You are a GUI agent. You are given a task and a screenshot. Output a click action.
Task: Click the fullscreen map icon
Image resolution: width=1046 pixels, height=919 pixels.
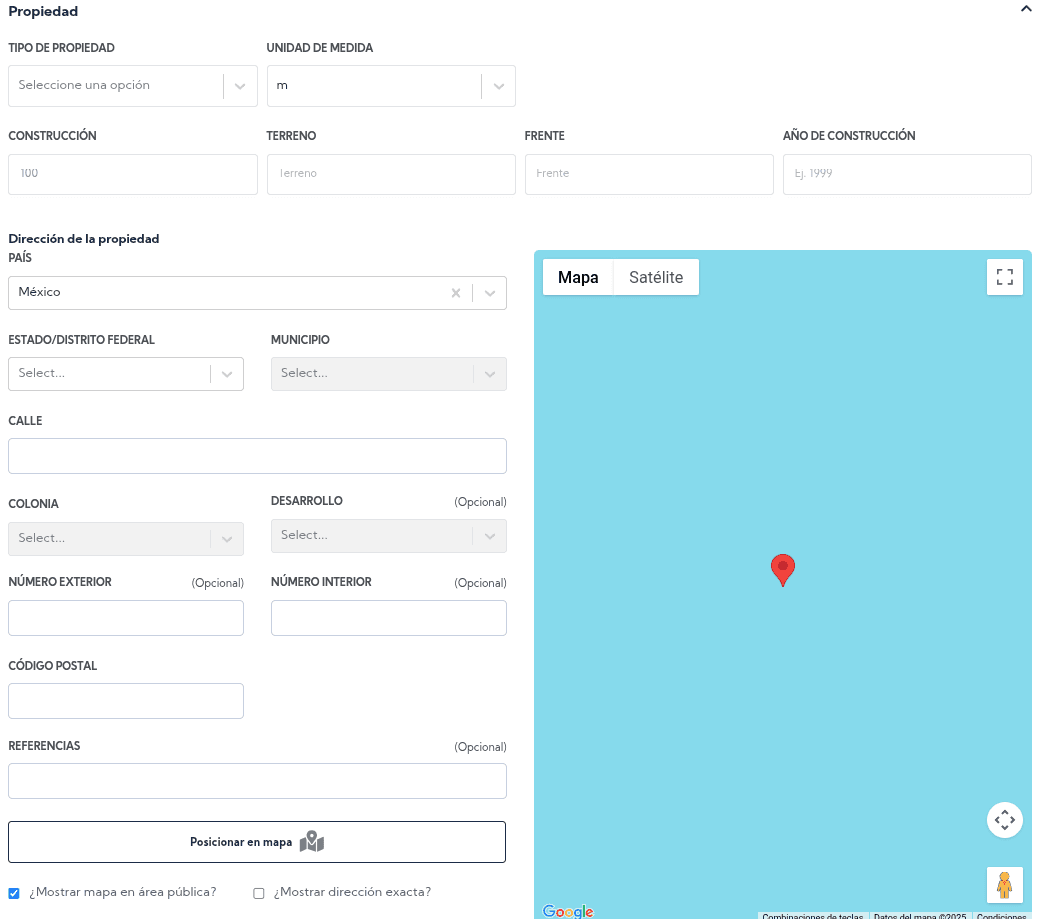pos(1004,277)
